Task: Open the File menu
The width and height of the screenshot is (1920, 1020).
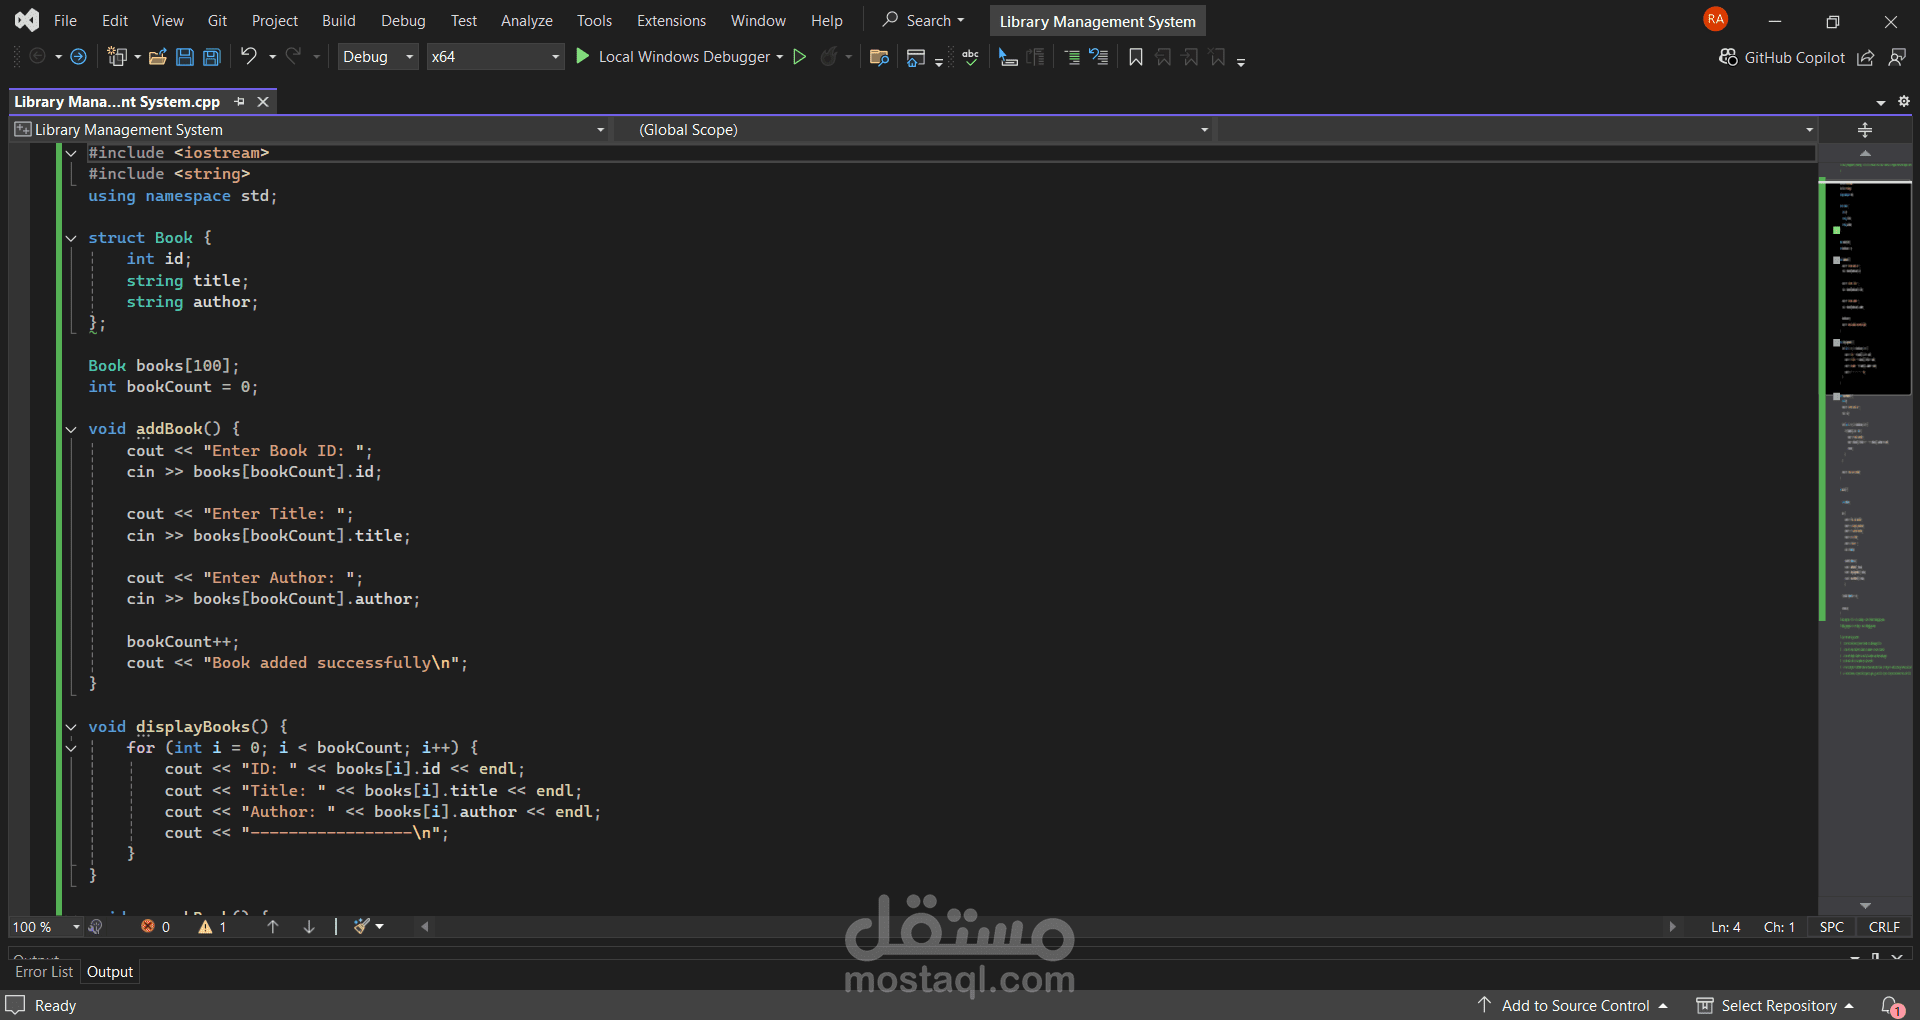Action: (65, 20)
